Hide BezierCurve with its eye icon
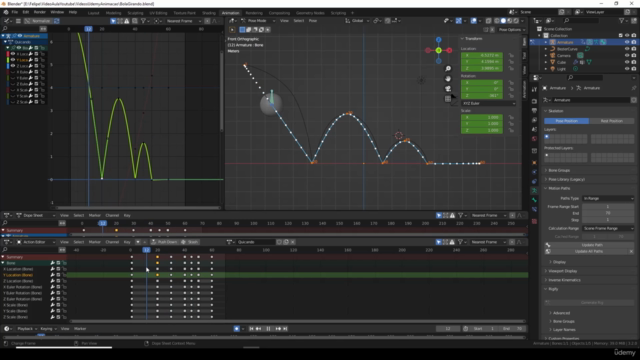 [x=627, y=49]
